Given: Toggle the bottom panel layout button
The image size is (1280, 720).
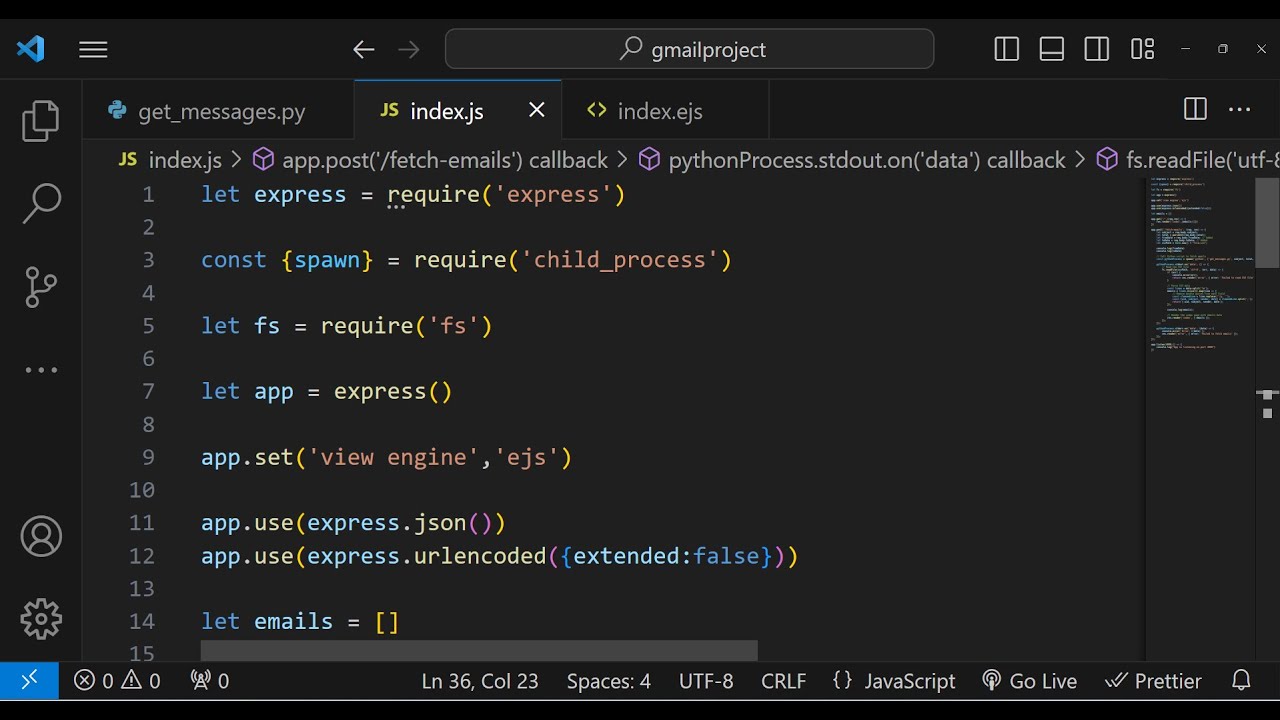Looking at the screenshot, I should coord(1052,49).
